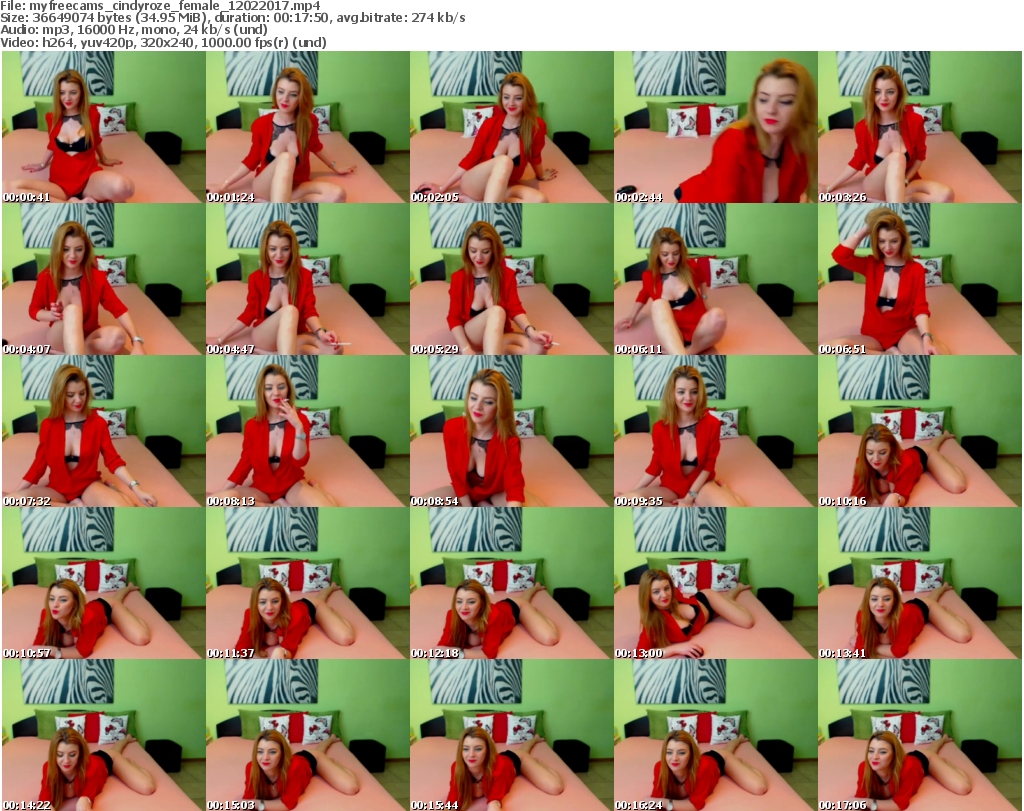The height and width of the screenshot is (811, 1024).
Task: Open the frame stamped 00:13:41
Action: [920, 584]
